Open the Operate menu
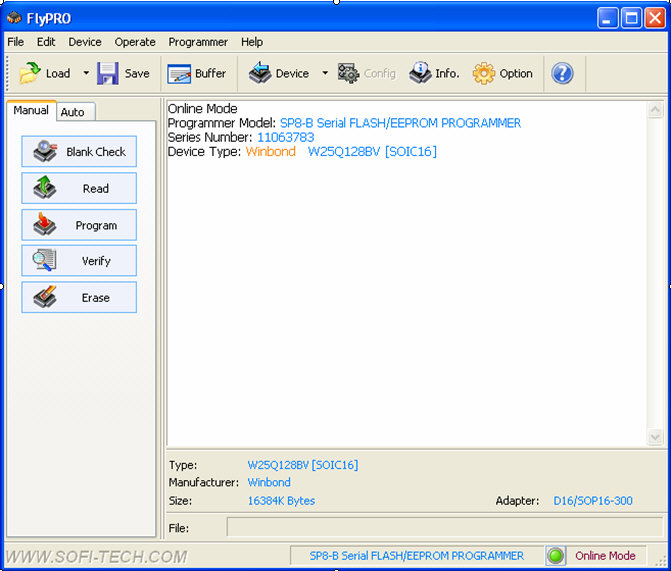The image size is (671, 571). click(x=135, y=42)
